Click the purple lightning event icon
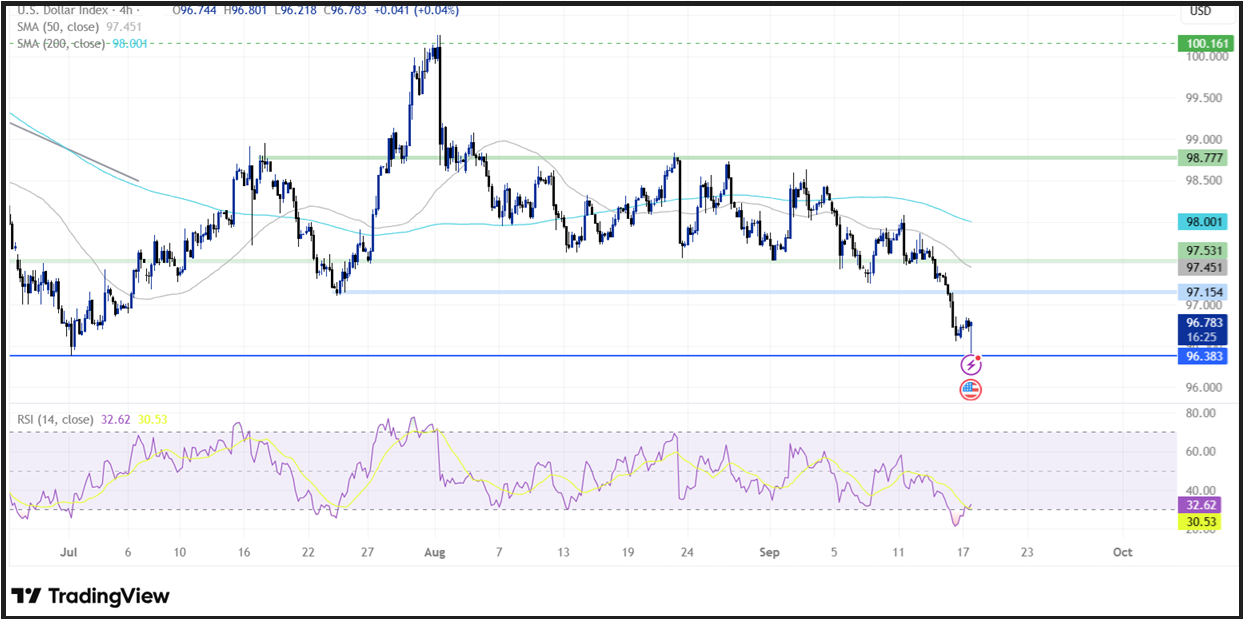This screenshot has width=1243, height=619. (x=971, y=366)
